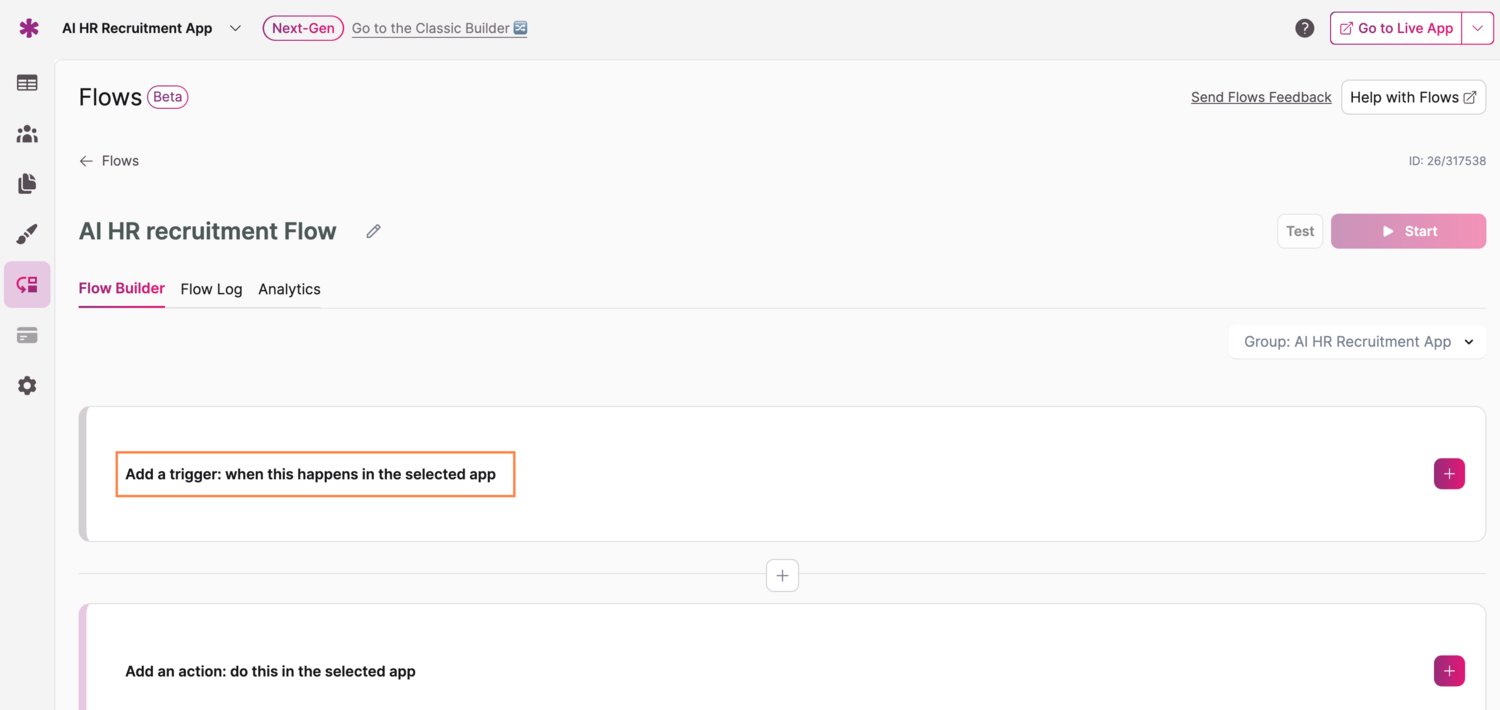Click the plus button to add action

point(1449,671)
